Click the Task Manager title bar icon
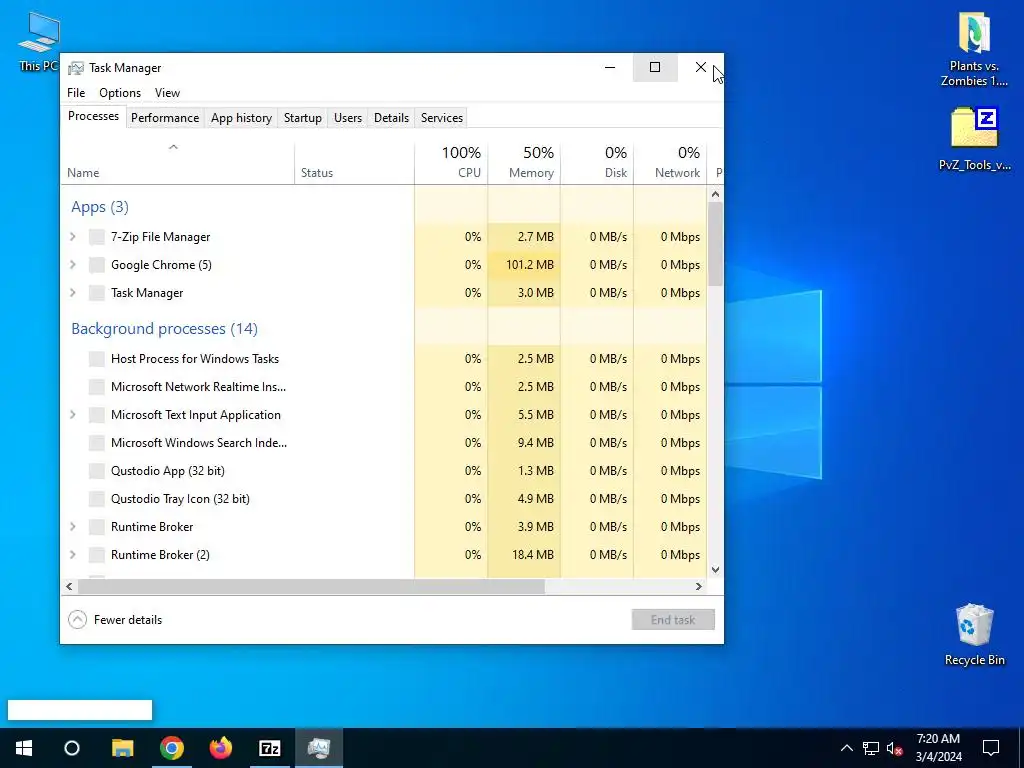 coord(76,68)
